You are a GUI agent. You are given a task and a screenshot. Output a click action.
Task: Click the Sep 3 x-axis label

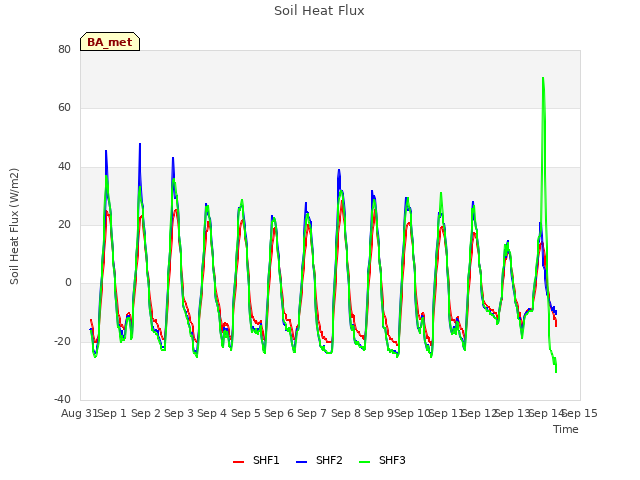pyautogui.click(x=179, y=413)
